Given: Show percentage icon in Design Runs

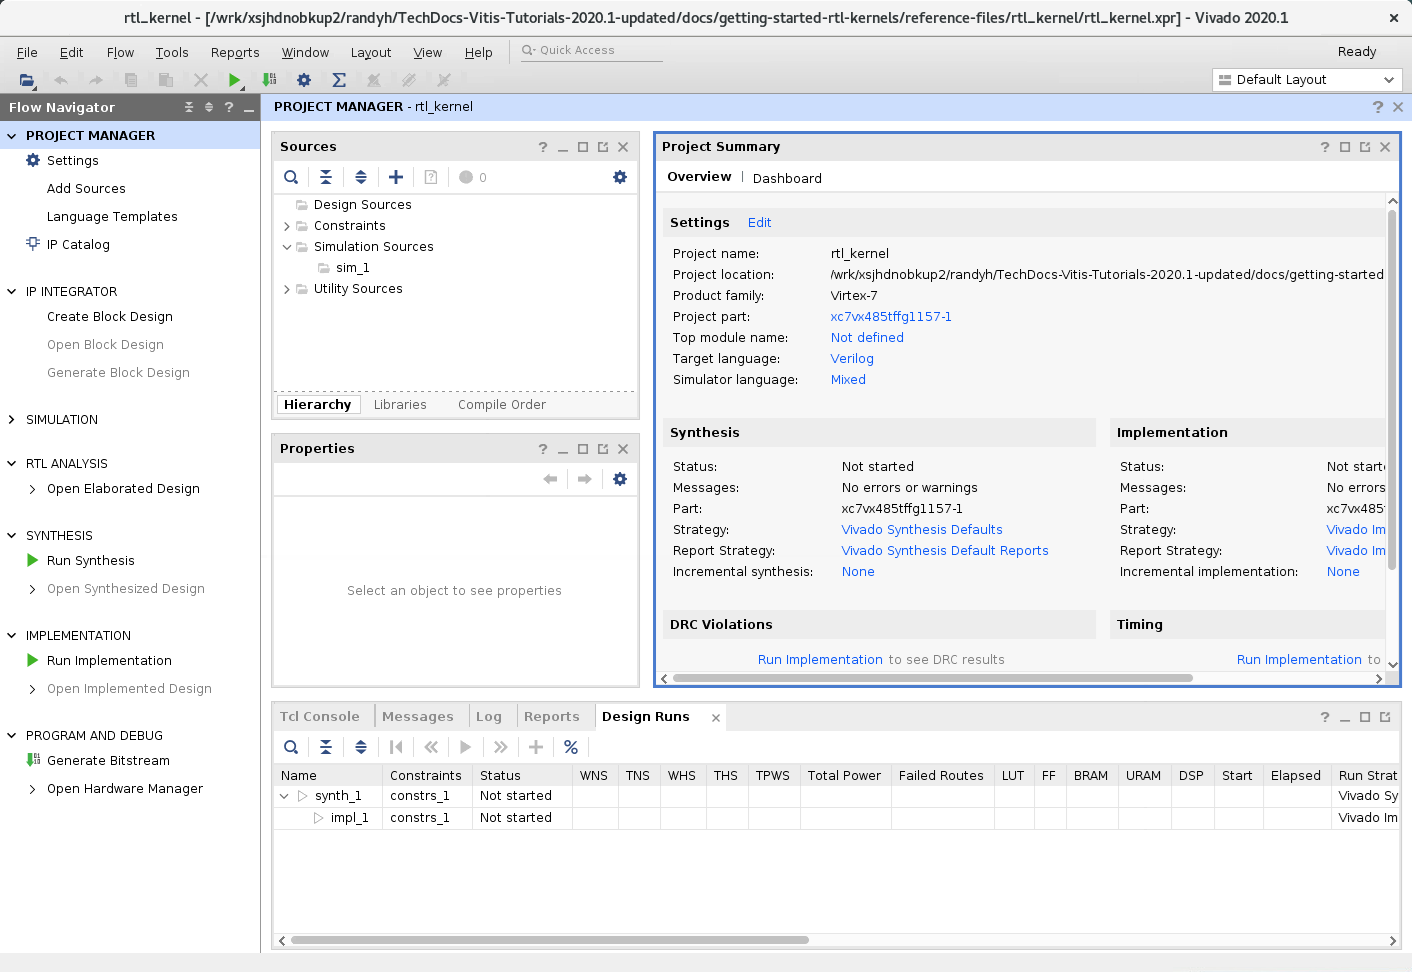Looking at the screenshot, I should tap(571, 747).
